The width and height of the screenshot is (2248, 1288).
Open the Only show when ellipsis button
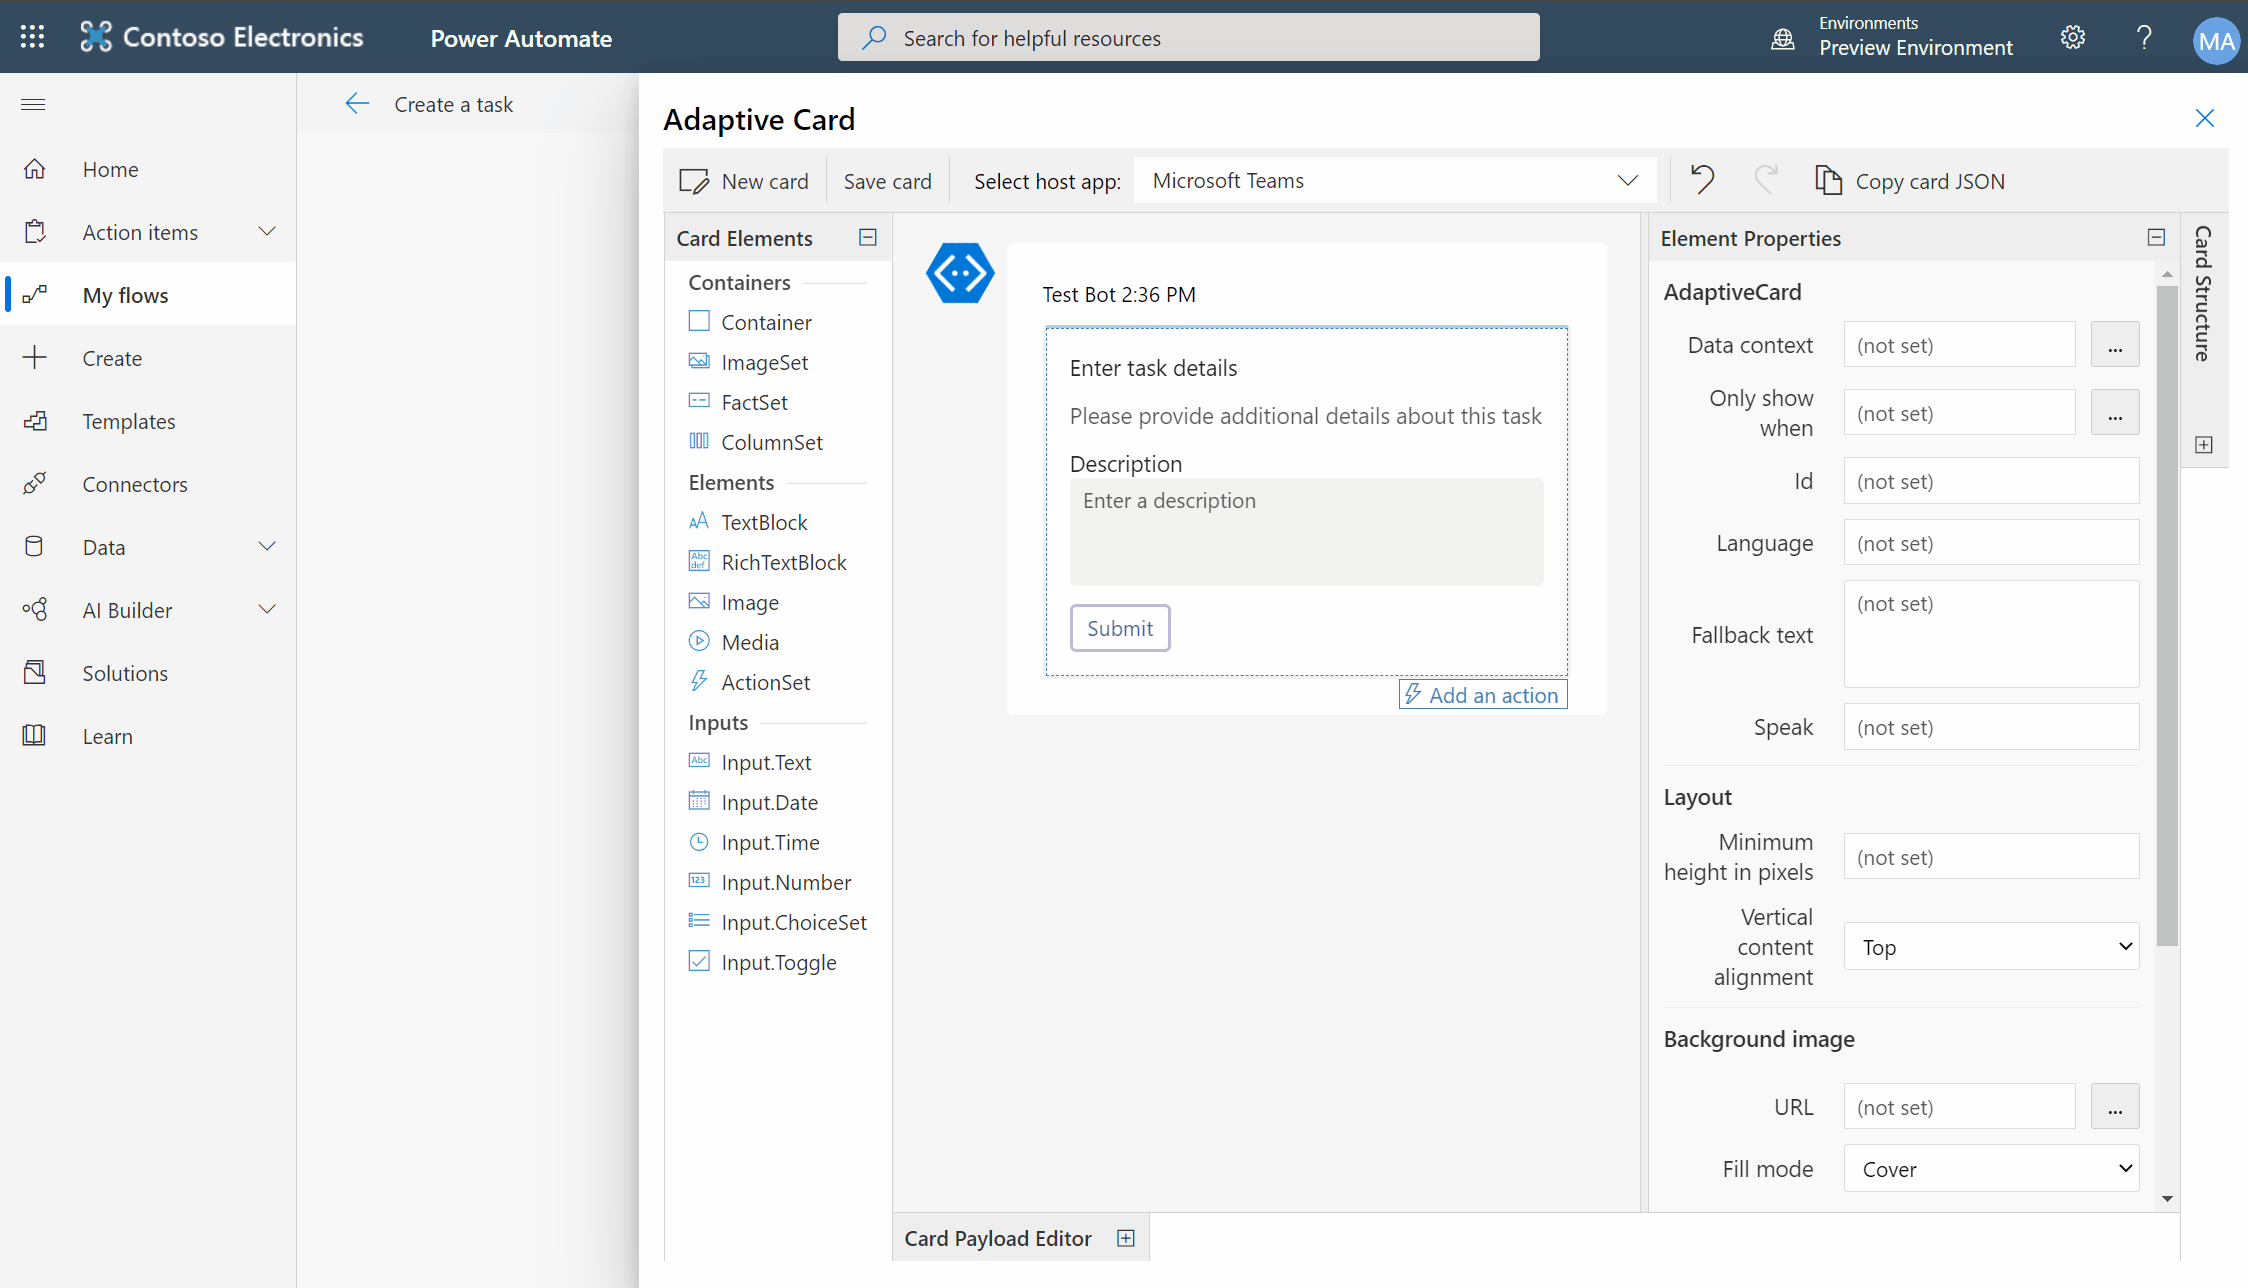click(2115, 413)
